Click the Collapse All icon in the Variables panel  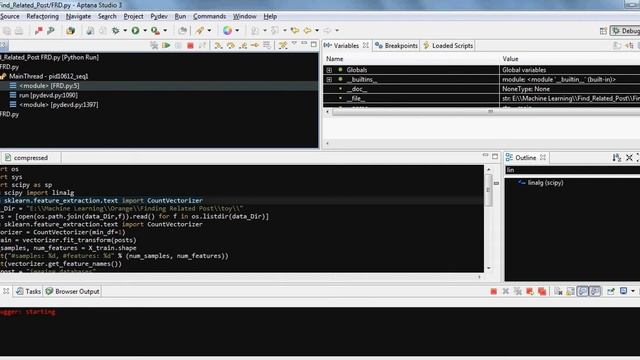[x=629, y=45]
